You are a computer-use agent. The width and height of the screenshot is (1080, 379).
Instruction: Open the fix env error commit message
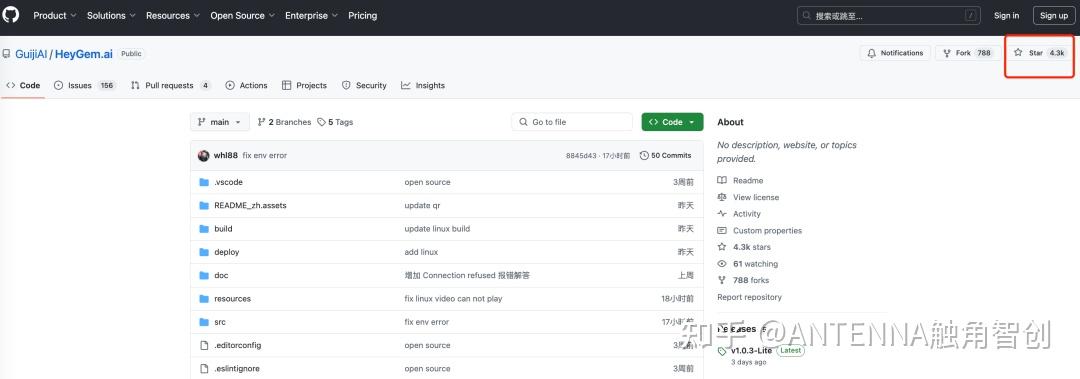[264, 156]
